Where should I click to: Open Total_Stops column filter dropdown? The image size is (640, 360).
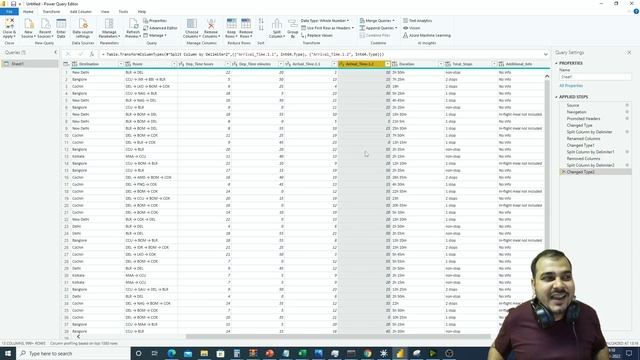pos(494,64)
